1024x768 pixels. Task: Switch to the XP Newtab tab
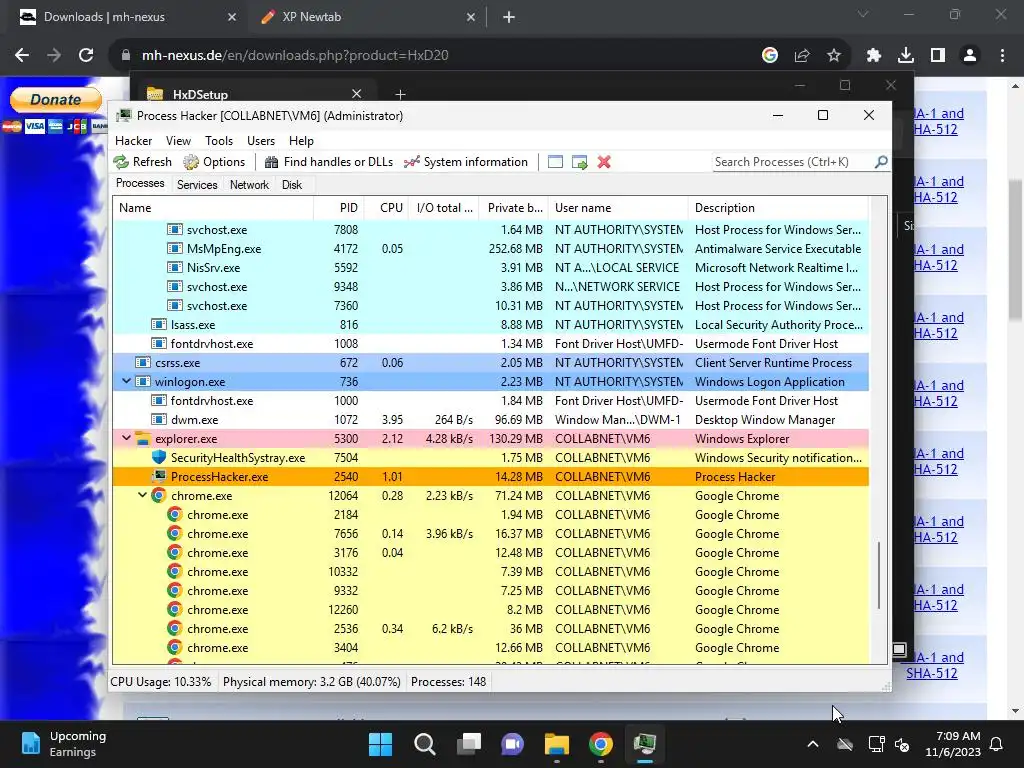(x=369, y=17)
